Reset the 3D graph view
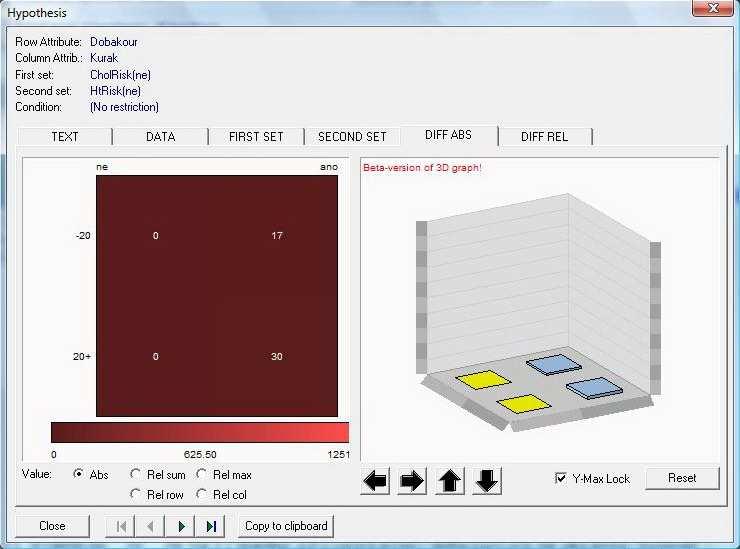740x549 pixels. [x=682, y=478]
